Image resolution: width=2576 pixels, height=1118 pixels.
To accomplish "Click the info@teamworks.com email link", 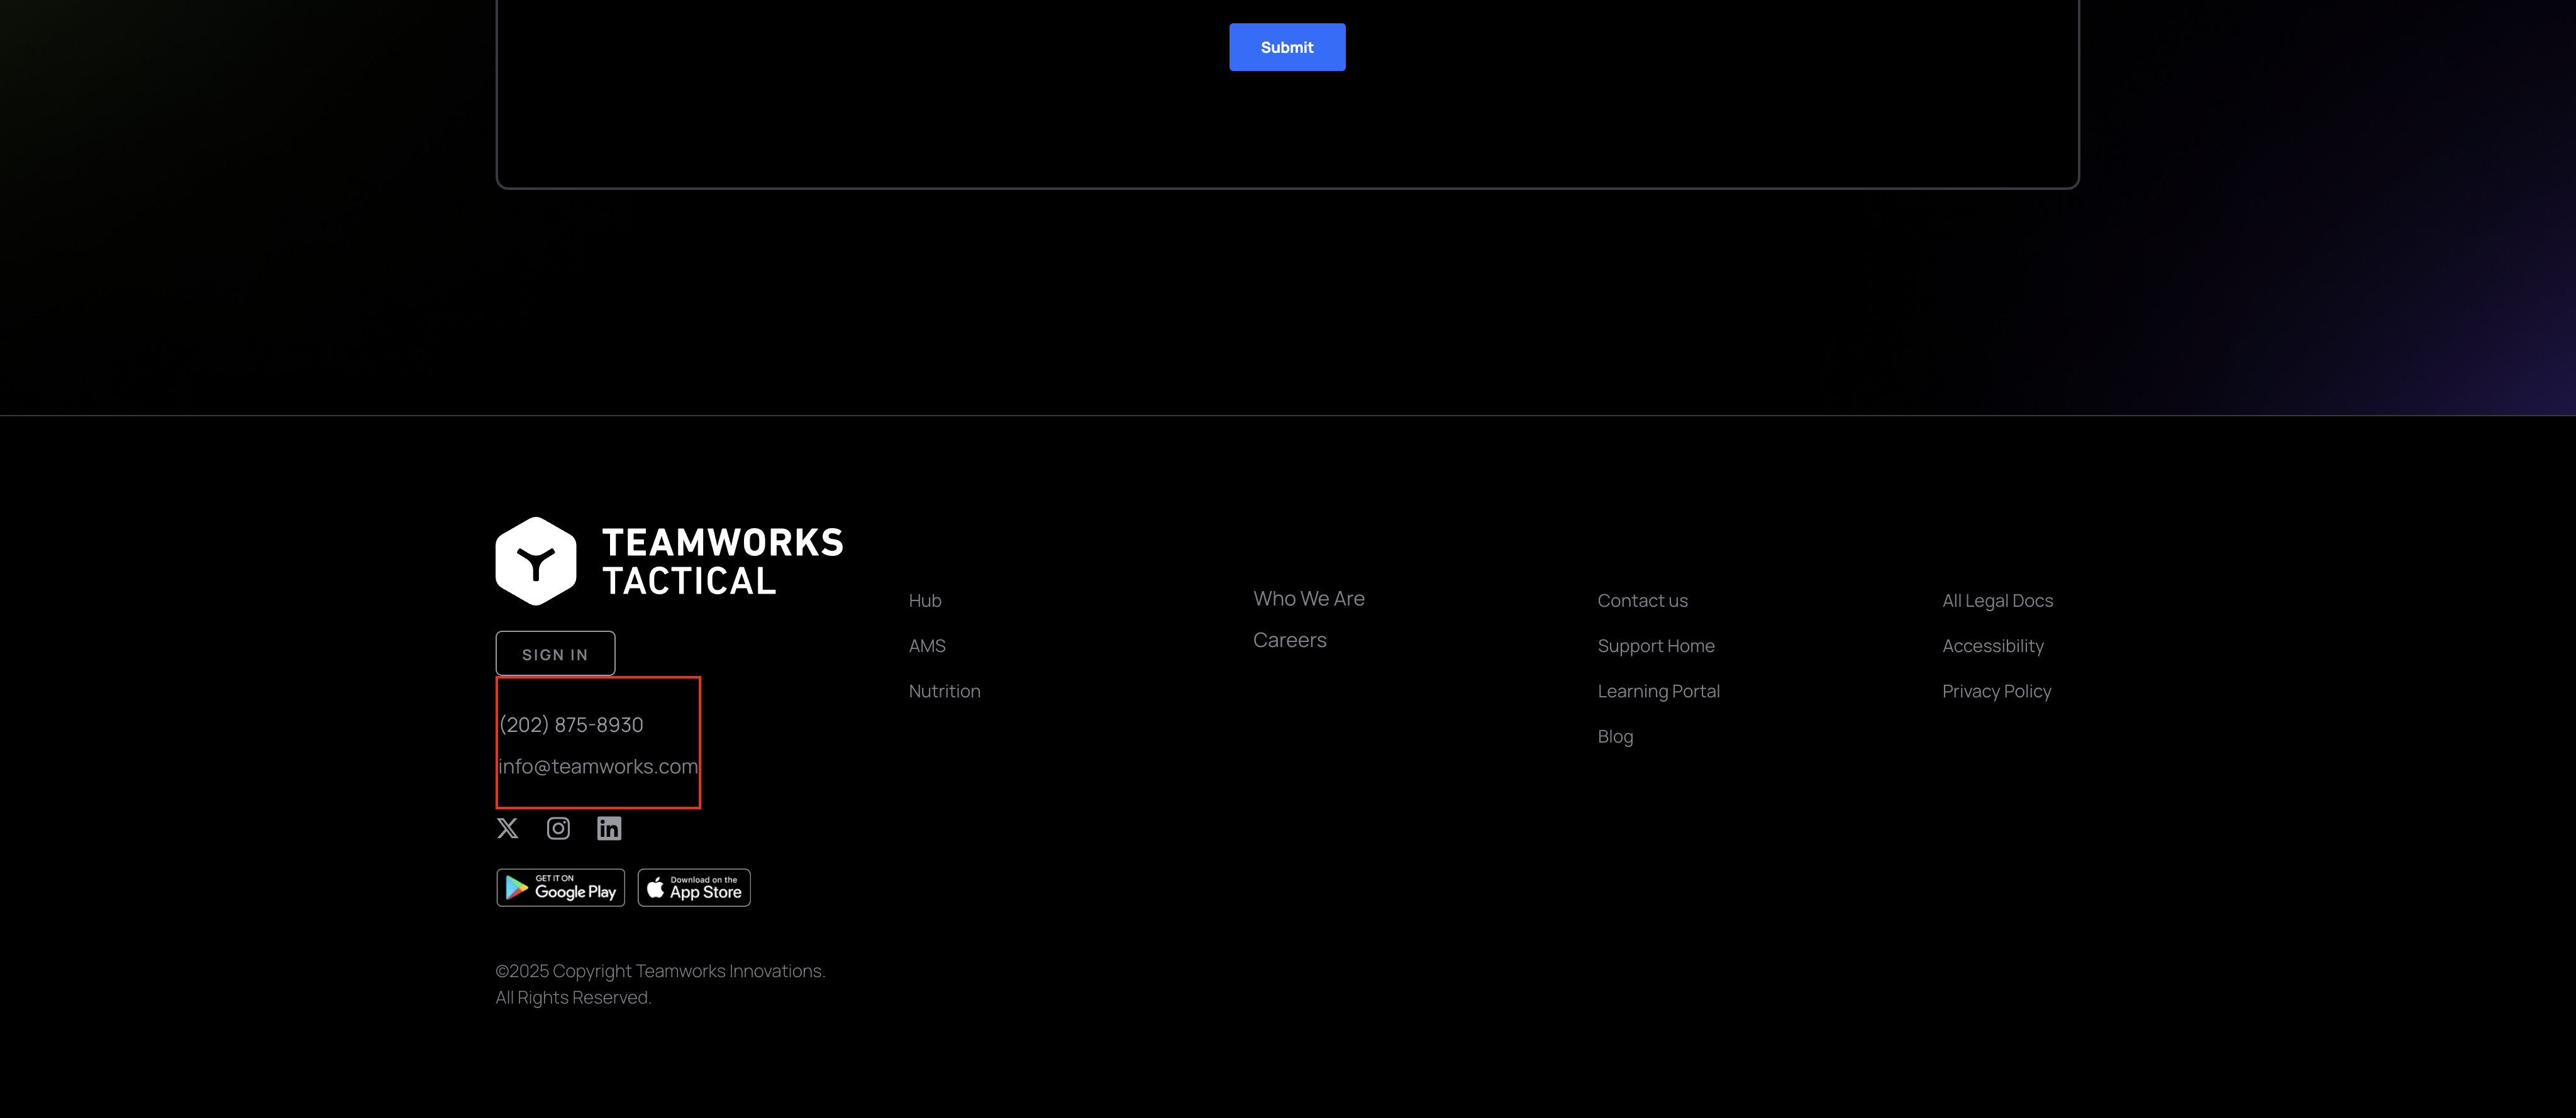I will (x=597, y=767).
